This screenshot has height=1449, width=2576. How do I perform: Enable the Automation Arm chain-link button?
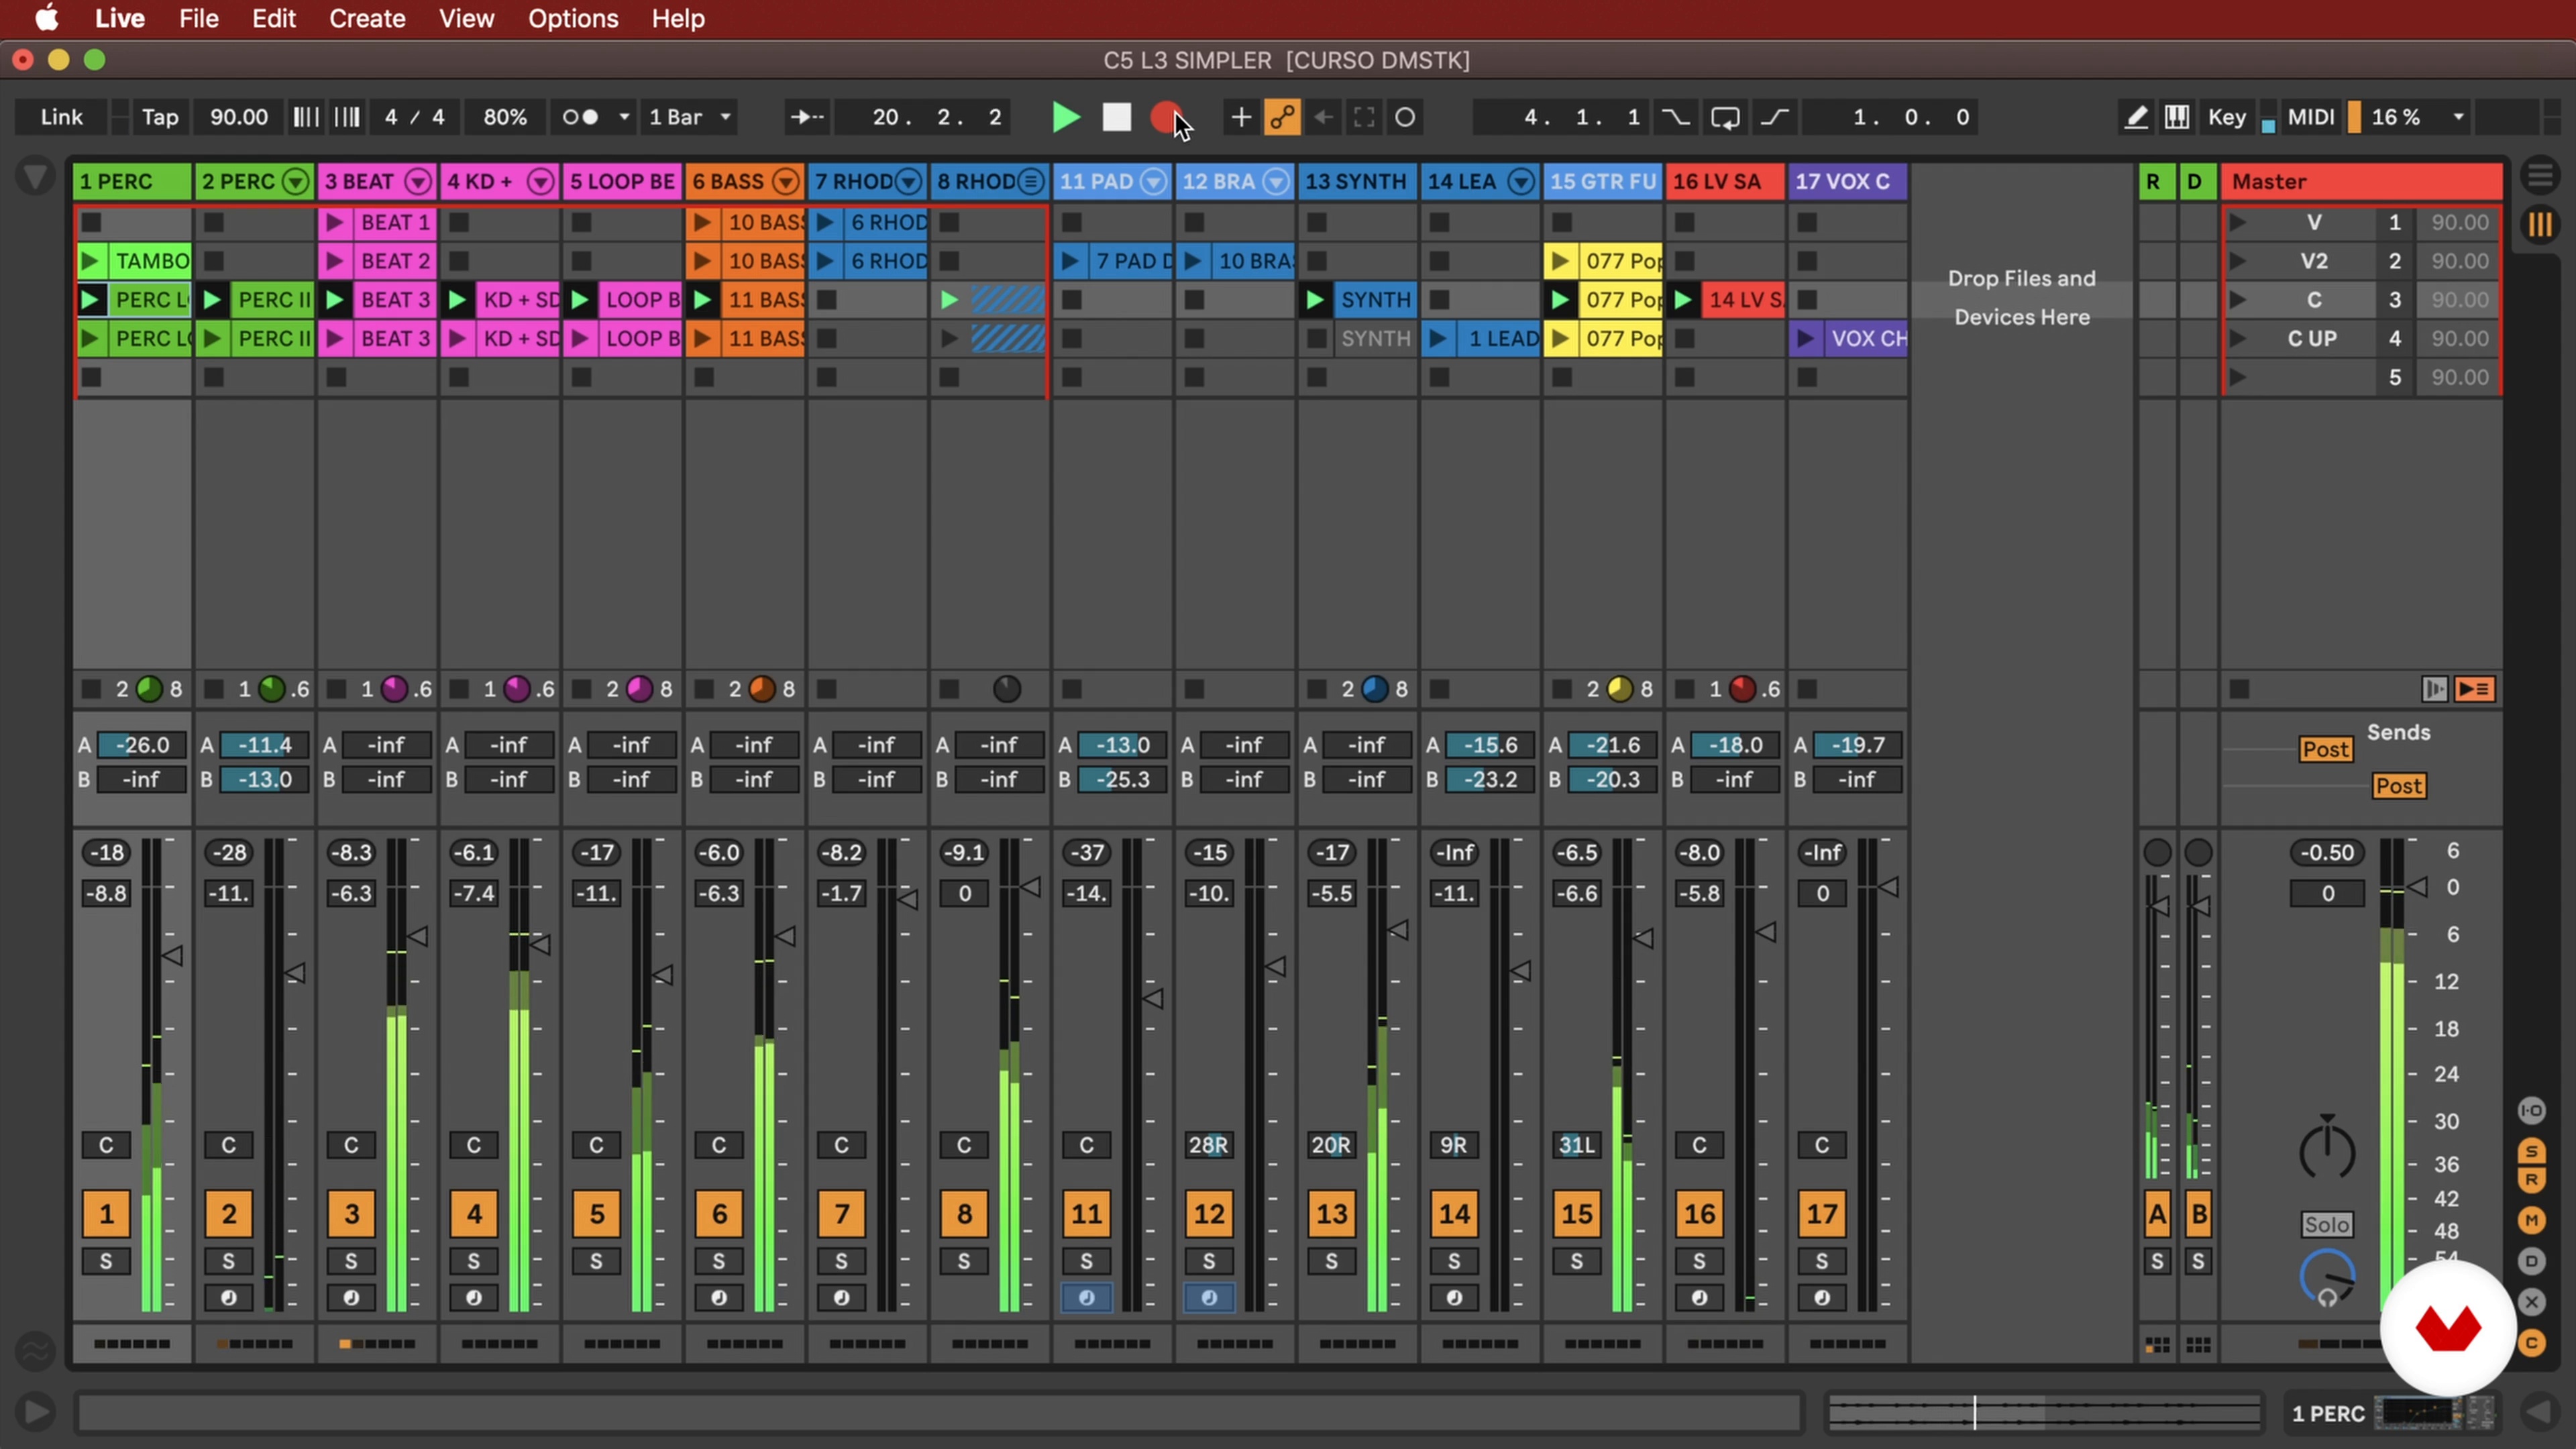tap(1282, 117)
